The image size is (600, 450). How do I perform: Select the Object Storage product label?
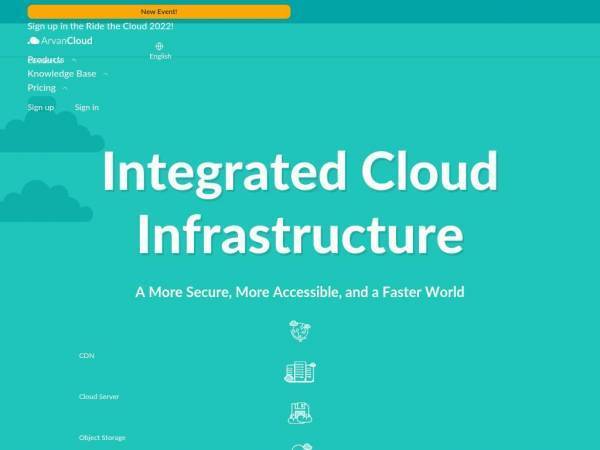(102, 438)
